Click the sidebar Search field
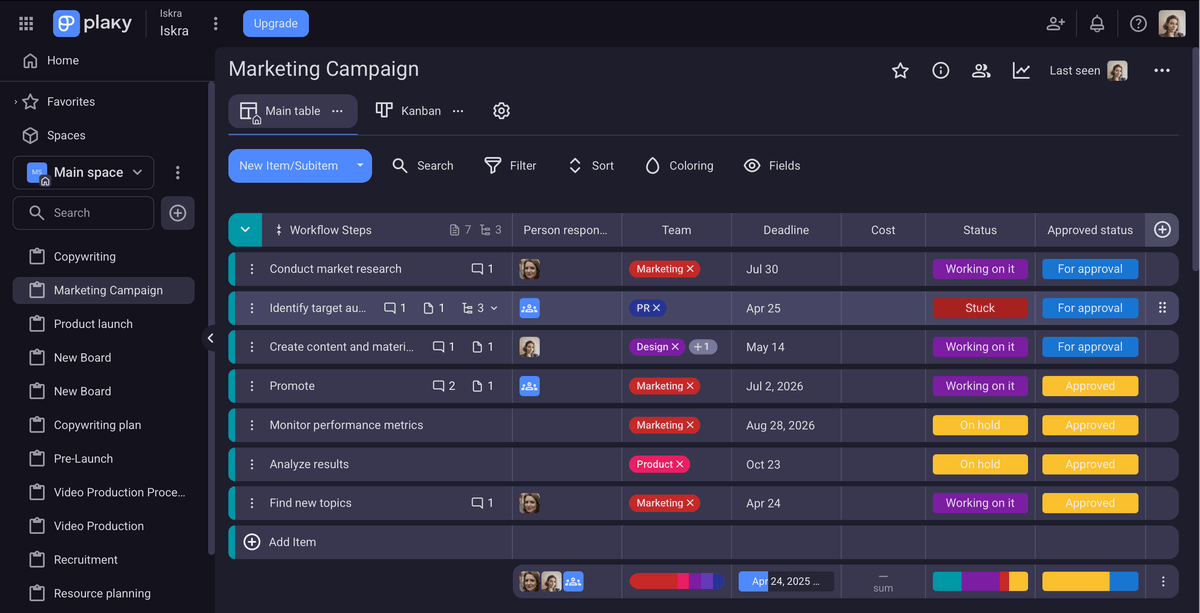Viewport: 1200px width, 613px height. 83,212
